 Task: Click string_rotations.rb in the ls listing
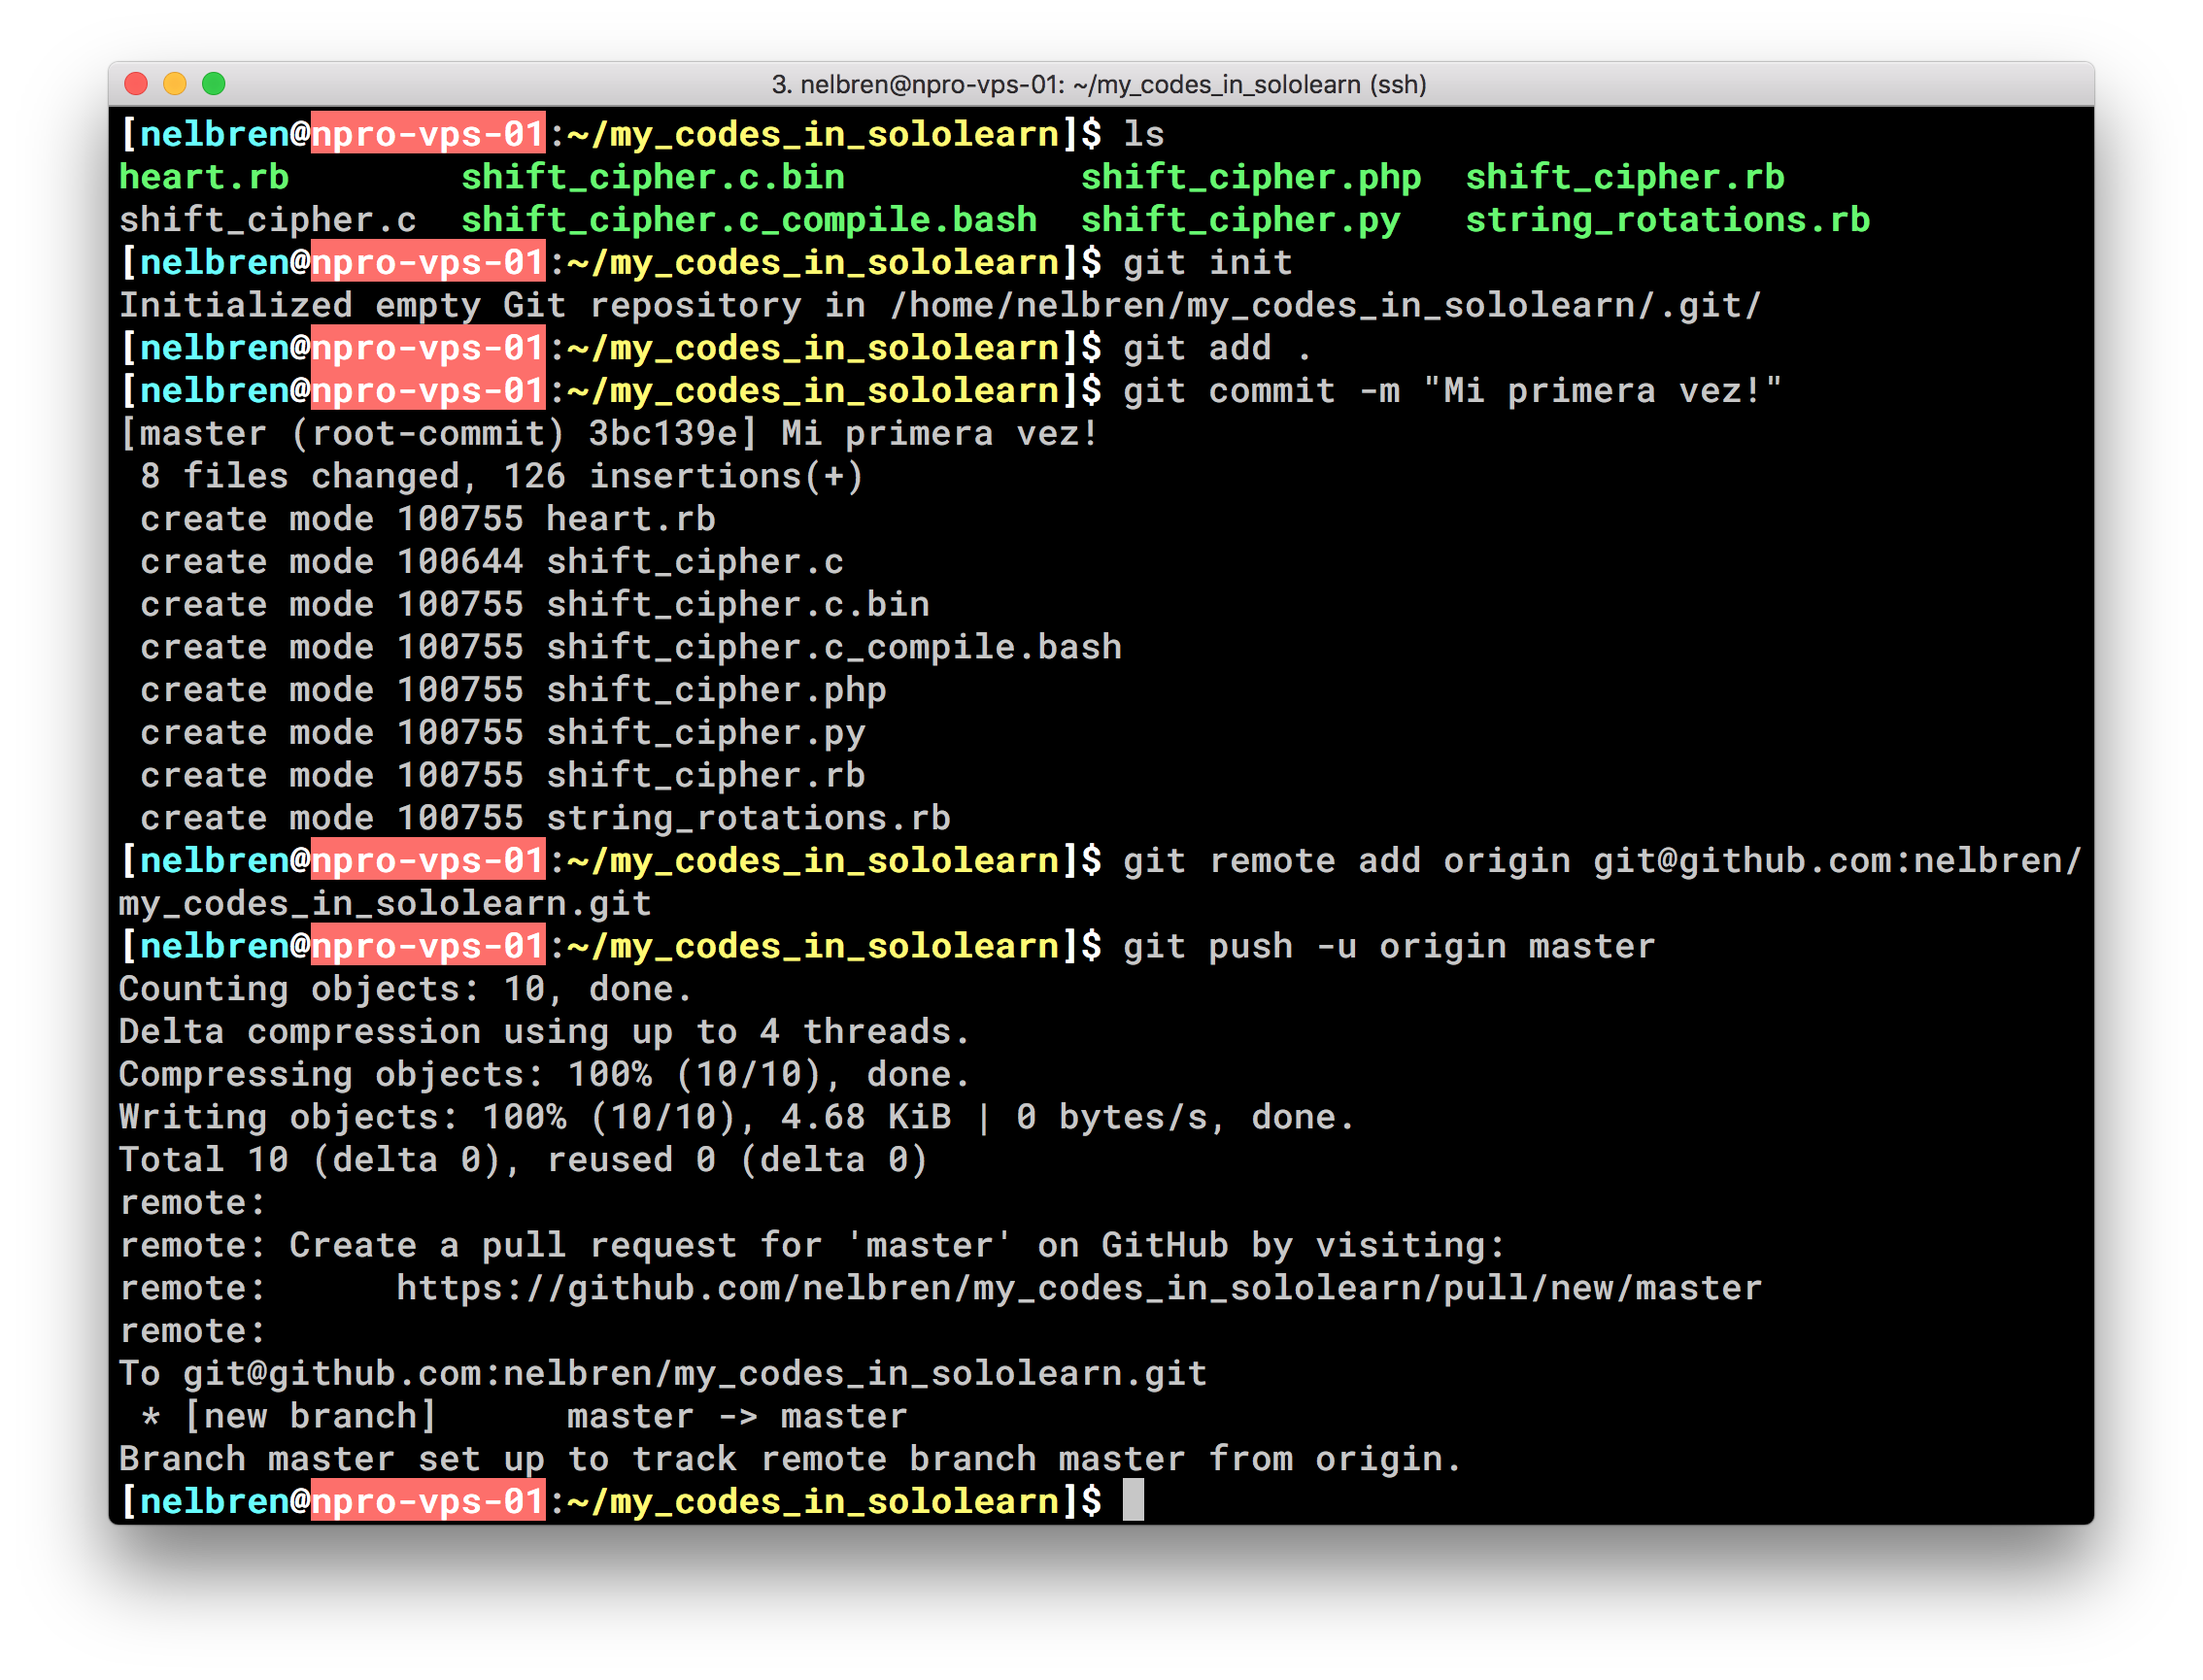point(1666,220)
